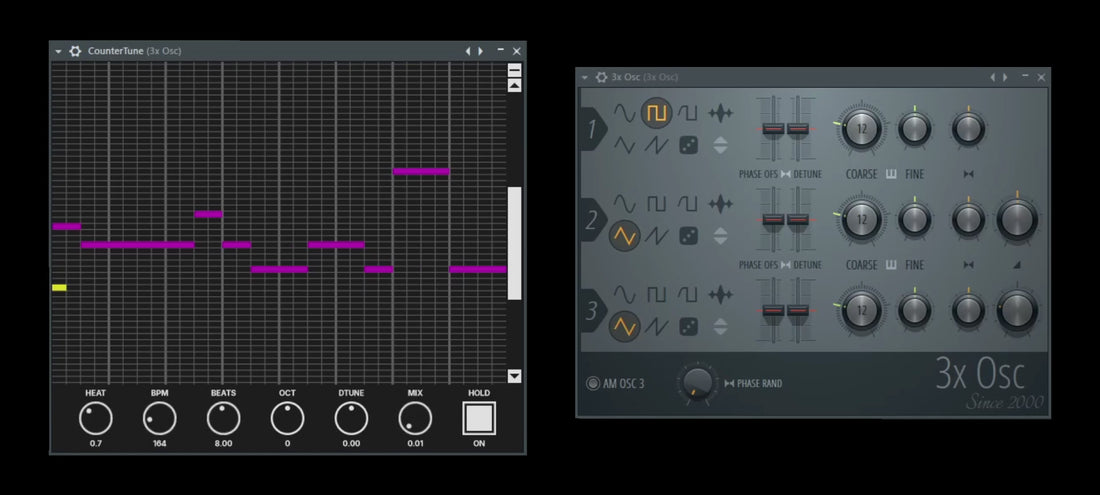Screen dimensions: 1100x495
Task: Click the BEATS knob in CounterTune
Action: point(223,419)
